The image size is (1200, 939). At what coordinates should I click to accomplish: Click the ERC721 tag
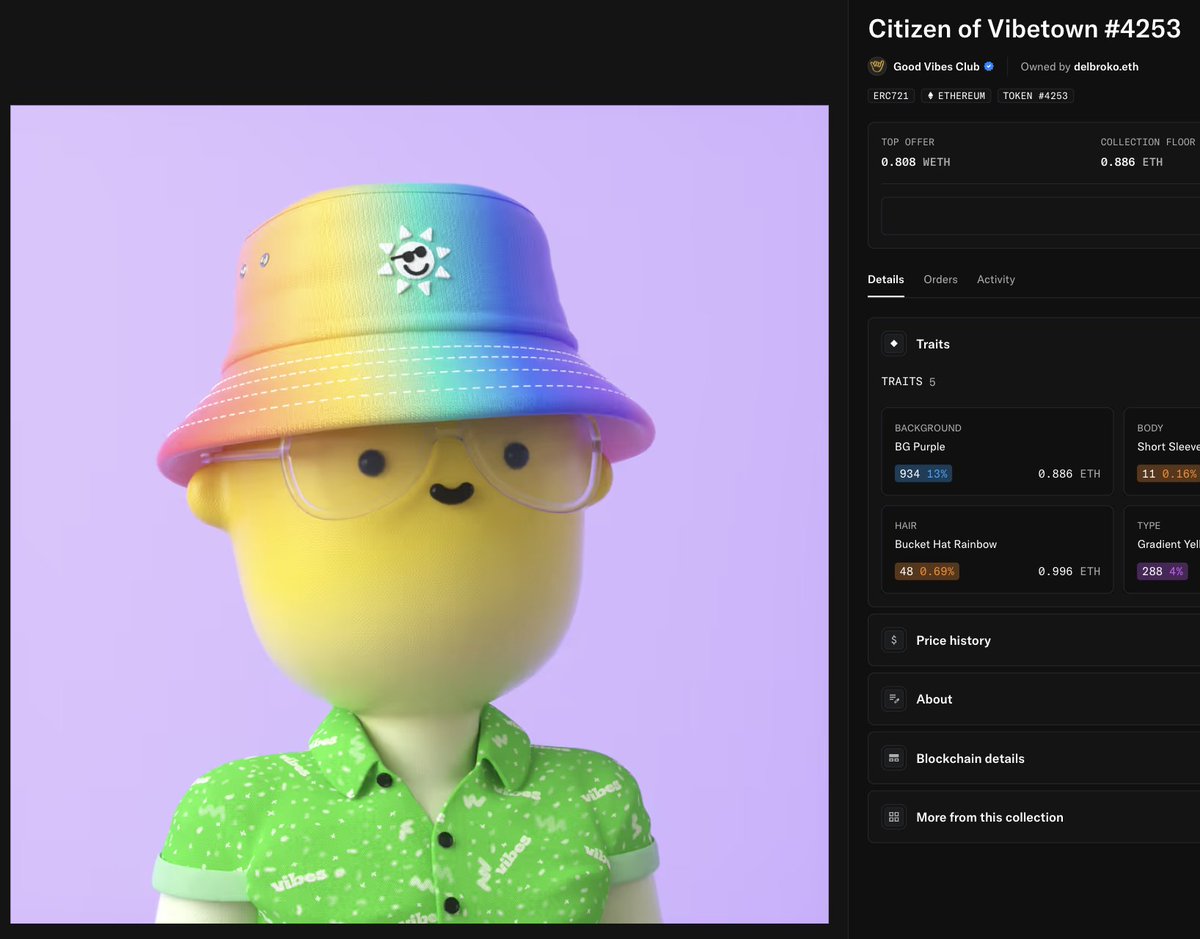coord(891,96)
